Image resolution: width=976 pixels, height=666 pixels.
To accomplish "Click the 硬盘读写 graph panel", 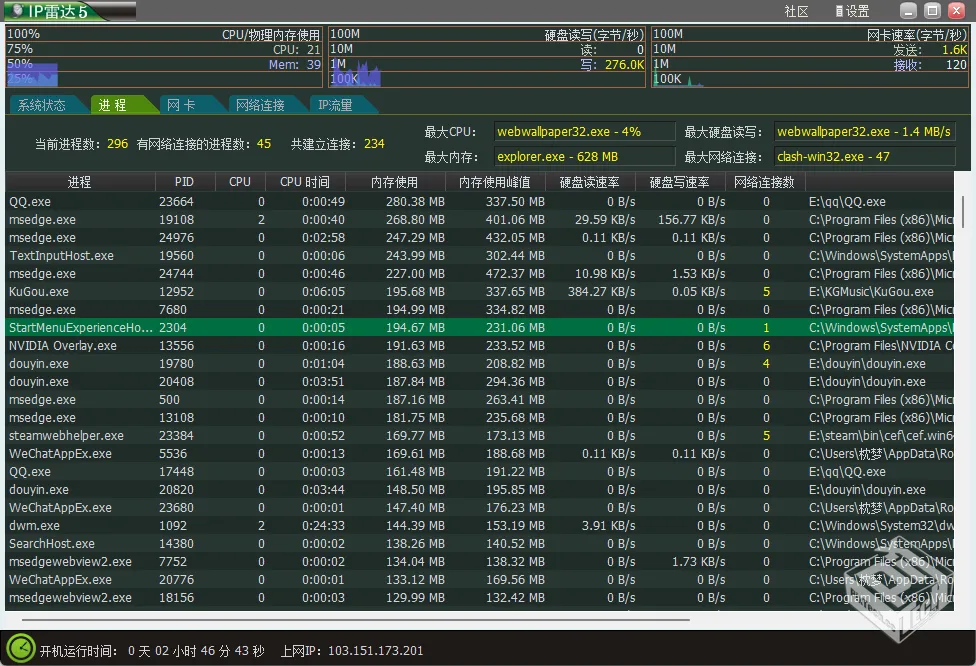I will [487, 57].
